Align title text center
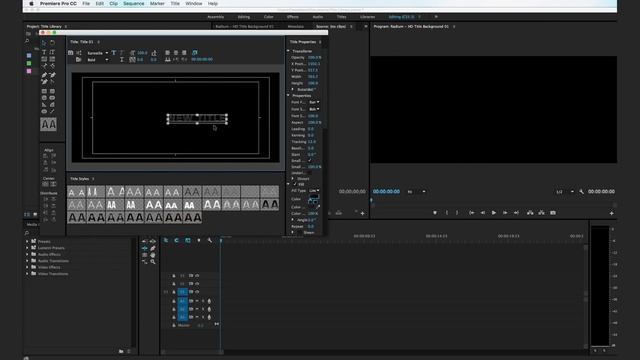This screenshot has height=360, width=640. [176, 53]
